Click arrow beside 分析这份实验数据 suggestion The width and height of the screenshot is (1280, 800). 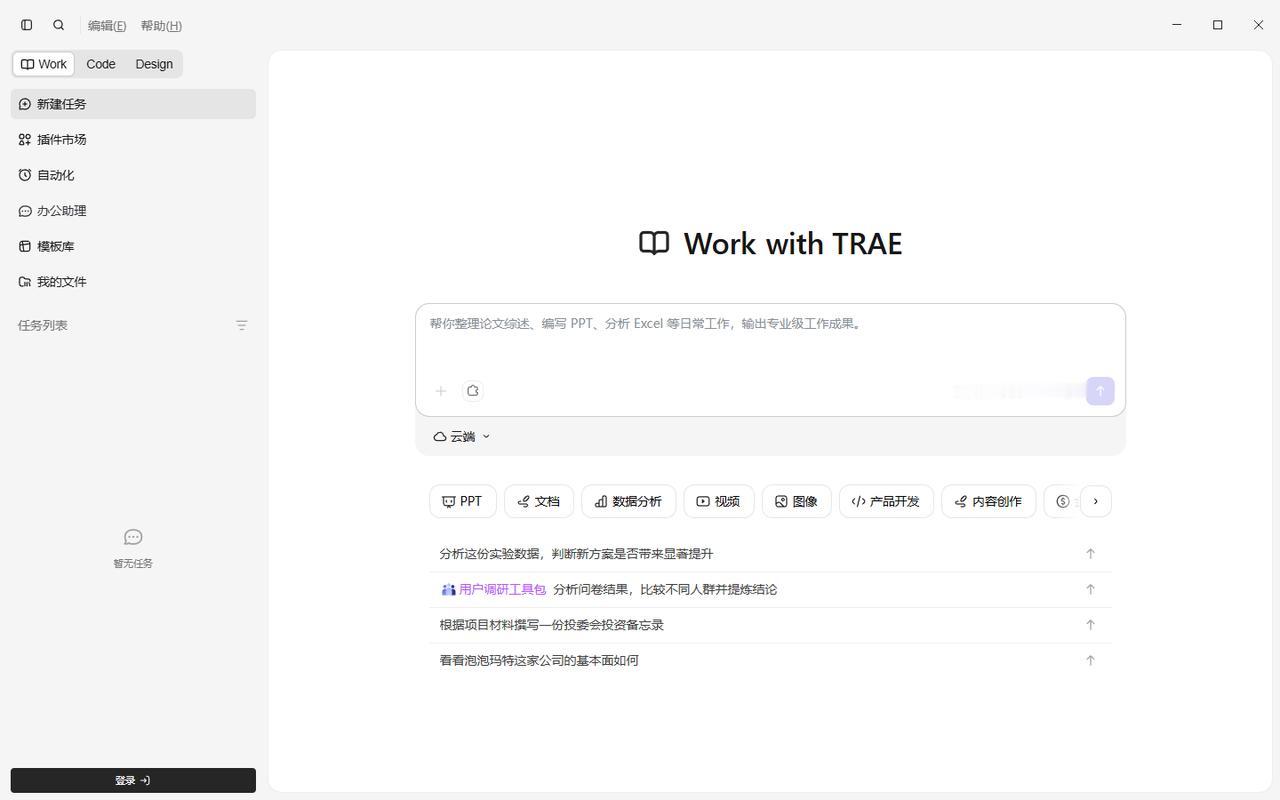pyautogui.click(x=1090, y=554)
